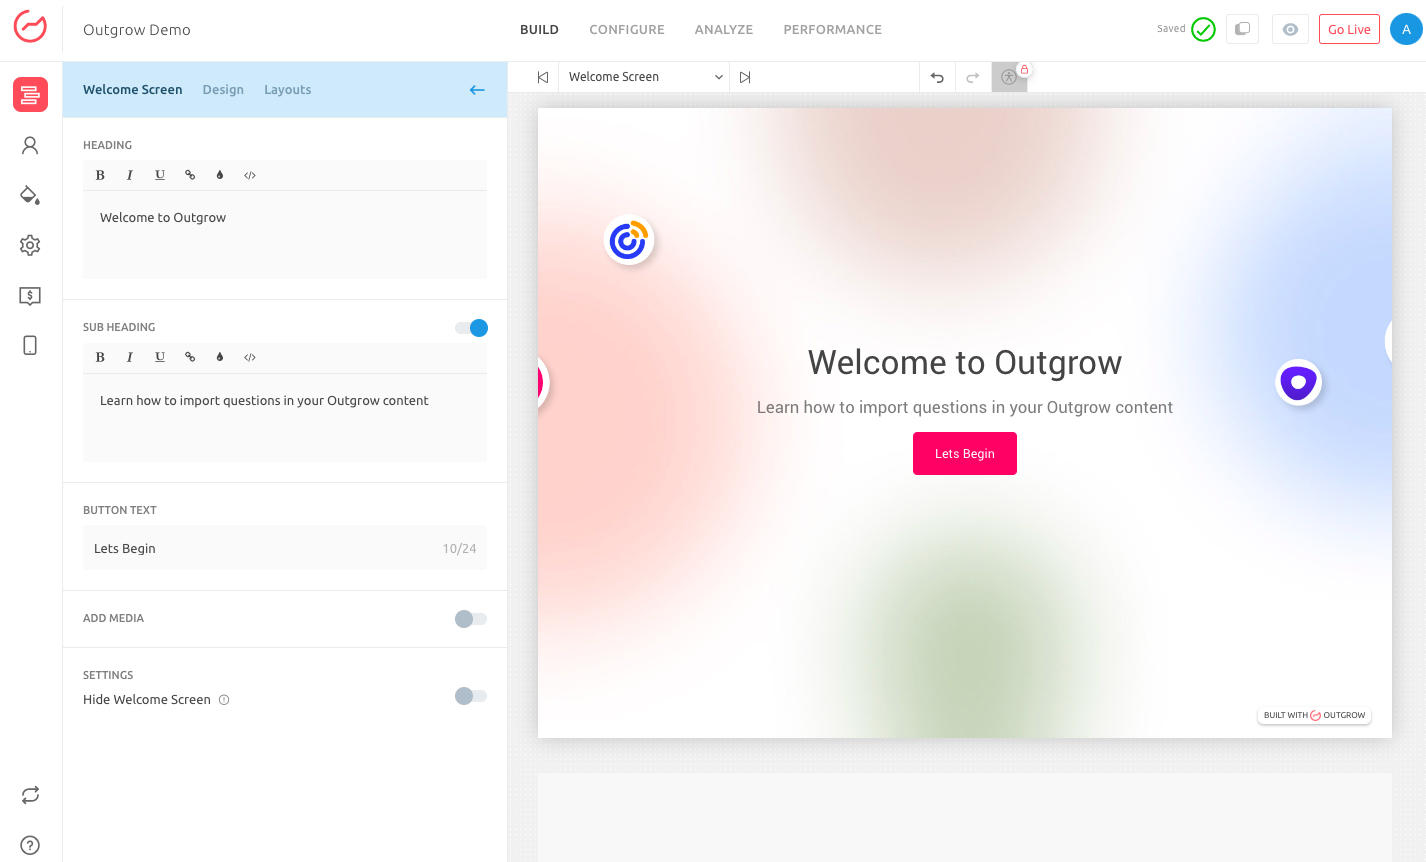Open text color drop in Heading toolbar
Image resolution: width=1426 pixels, height=862 pixels.
pyautogui.click(x=220, y=175)
